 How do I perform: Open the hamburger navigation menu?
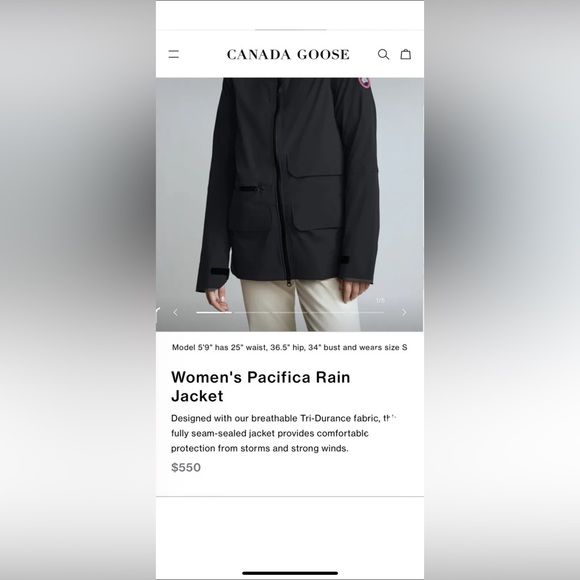pos(173,54)
